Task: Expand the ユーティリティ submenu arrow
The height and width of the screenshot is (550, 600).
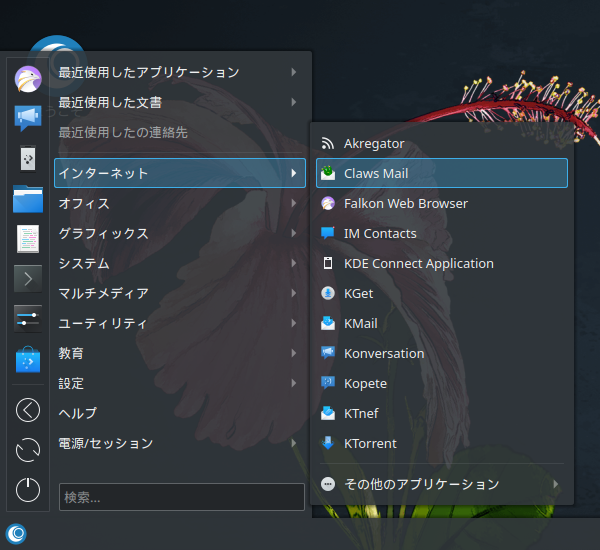Action: 294,323
